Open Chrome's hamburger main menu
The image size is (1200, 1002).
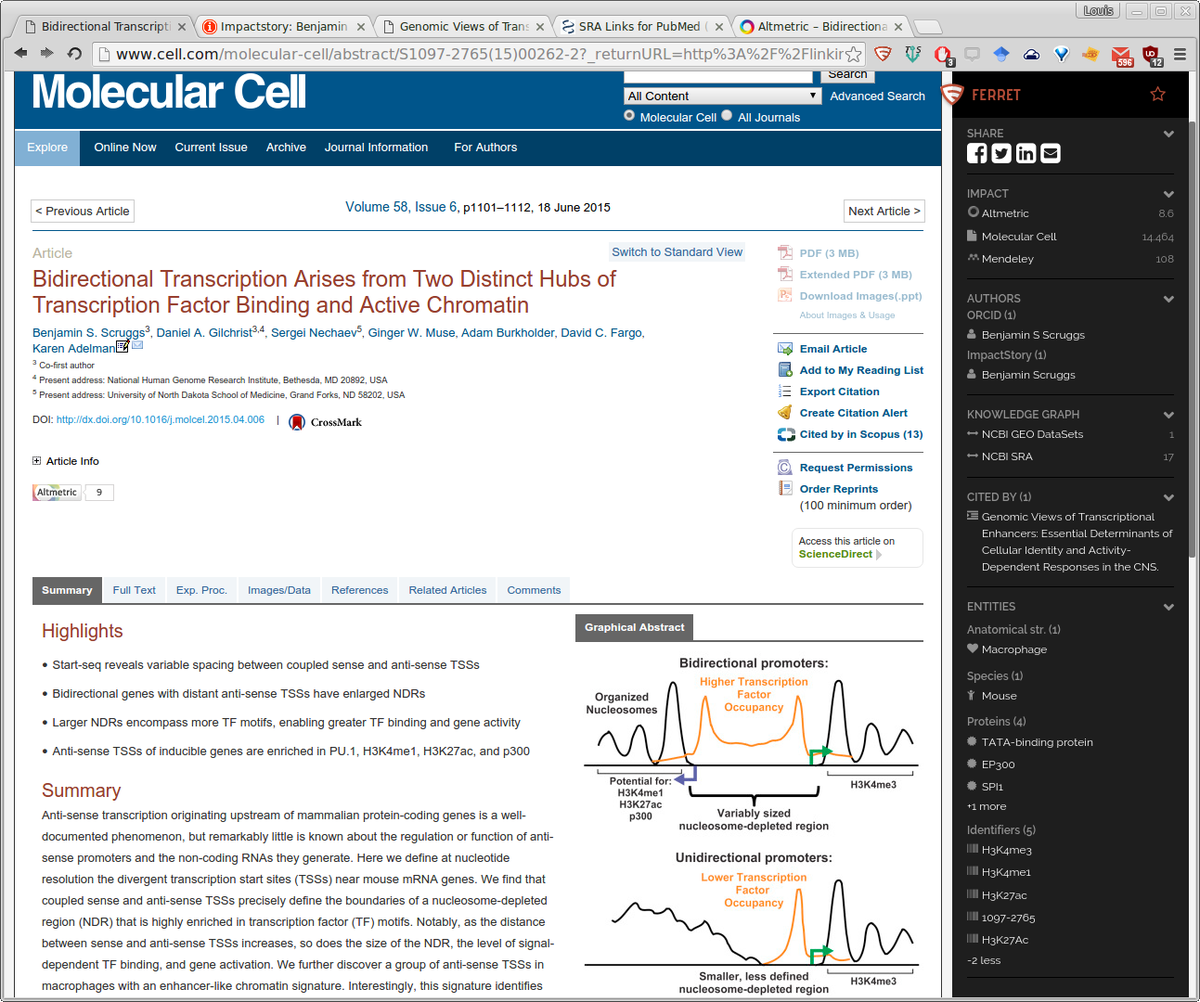pyautogui.click(x=1181, y=54)
